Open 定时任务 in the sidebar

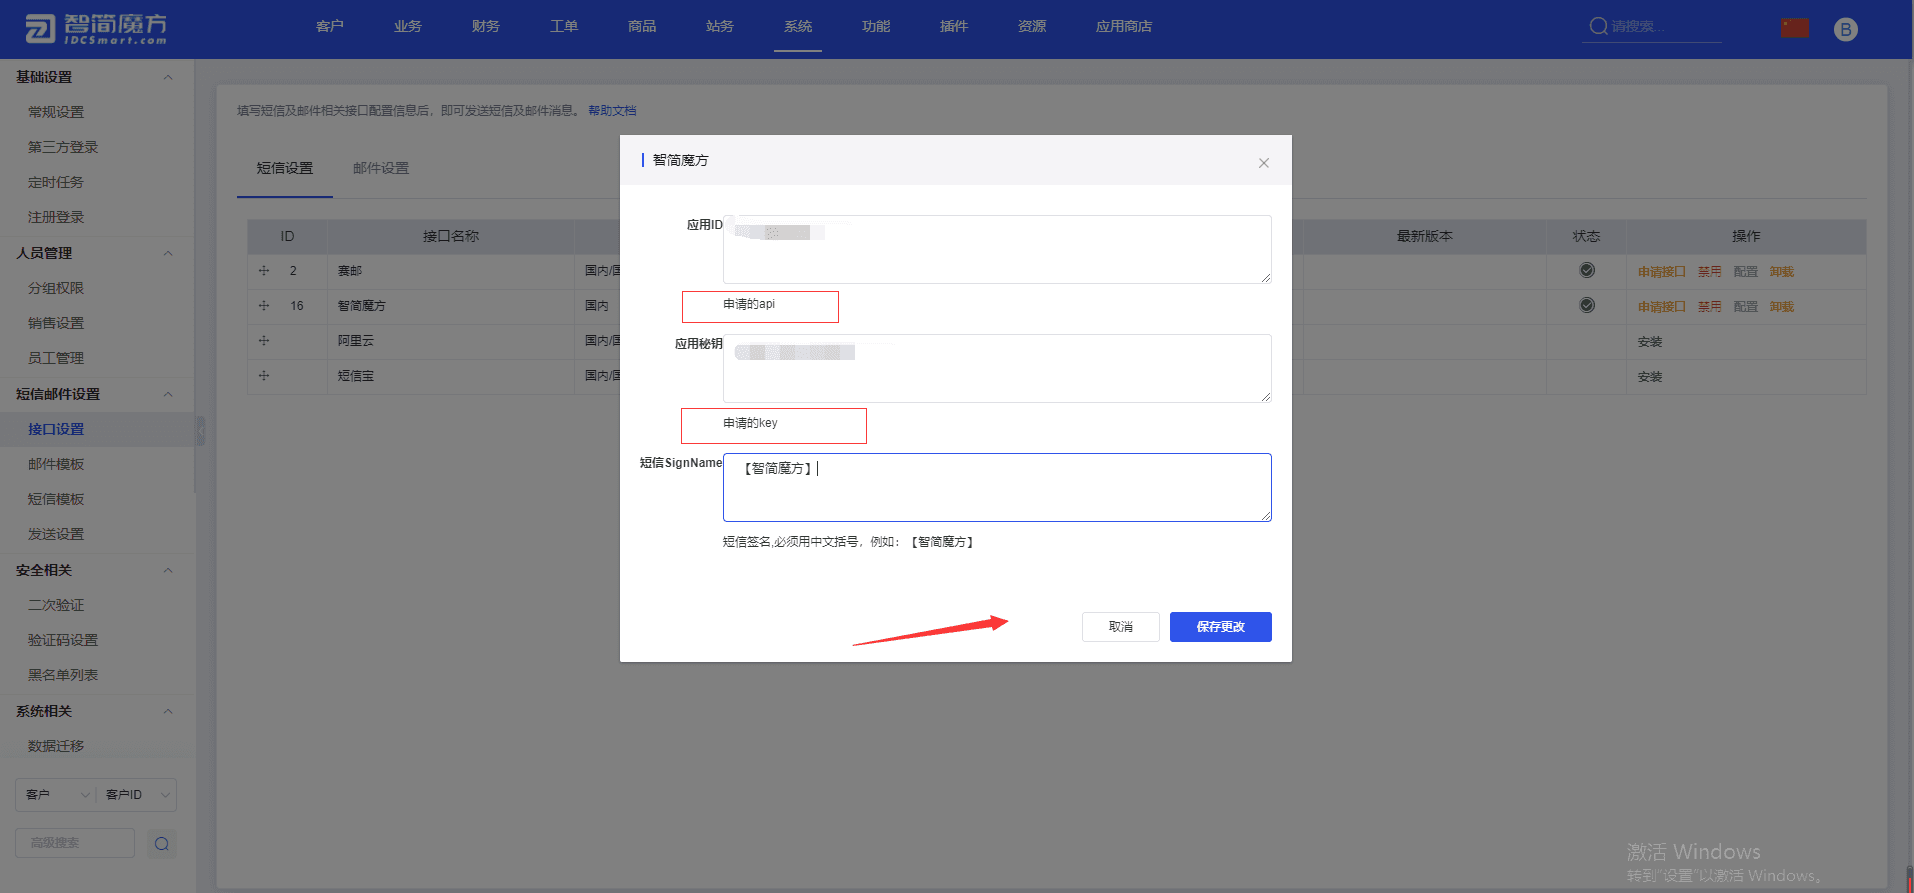56,182
